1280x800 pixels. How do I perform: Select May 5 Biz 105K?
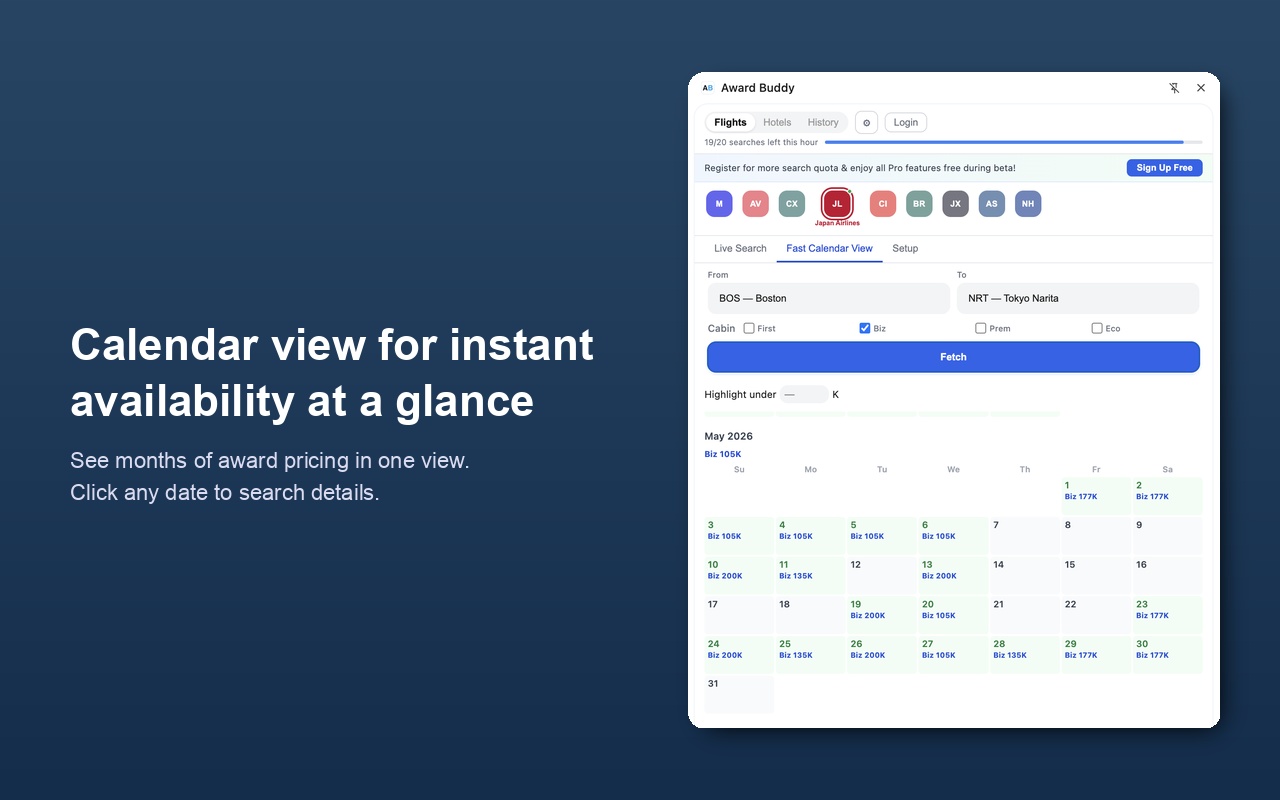[x=882, y=536]
